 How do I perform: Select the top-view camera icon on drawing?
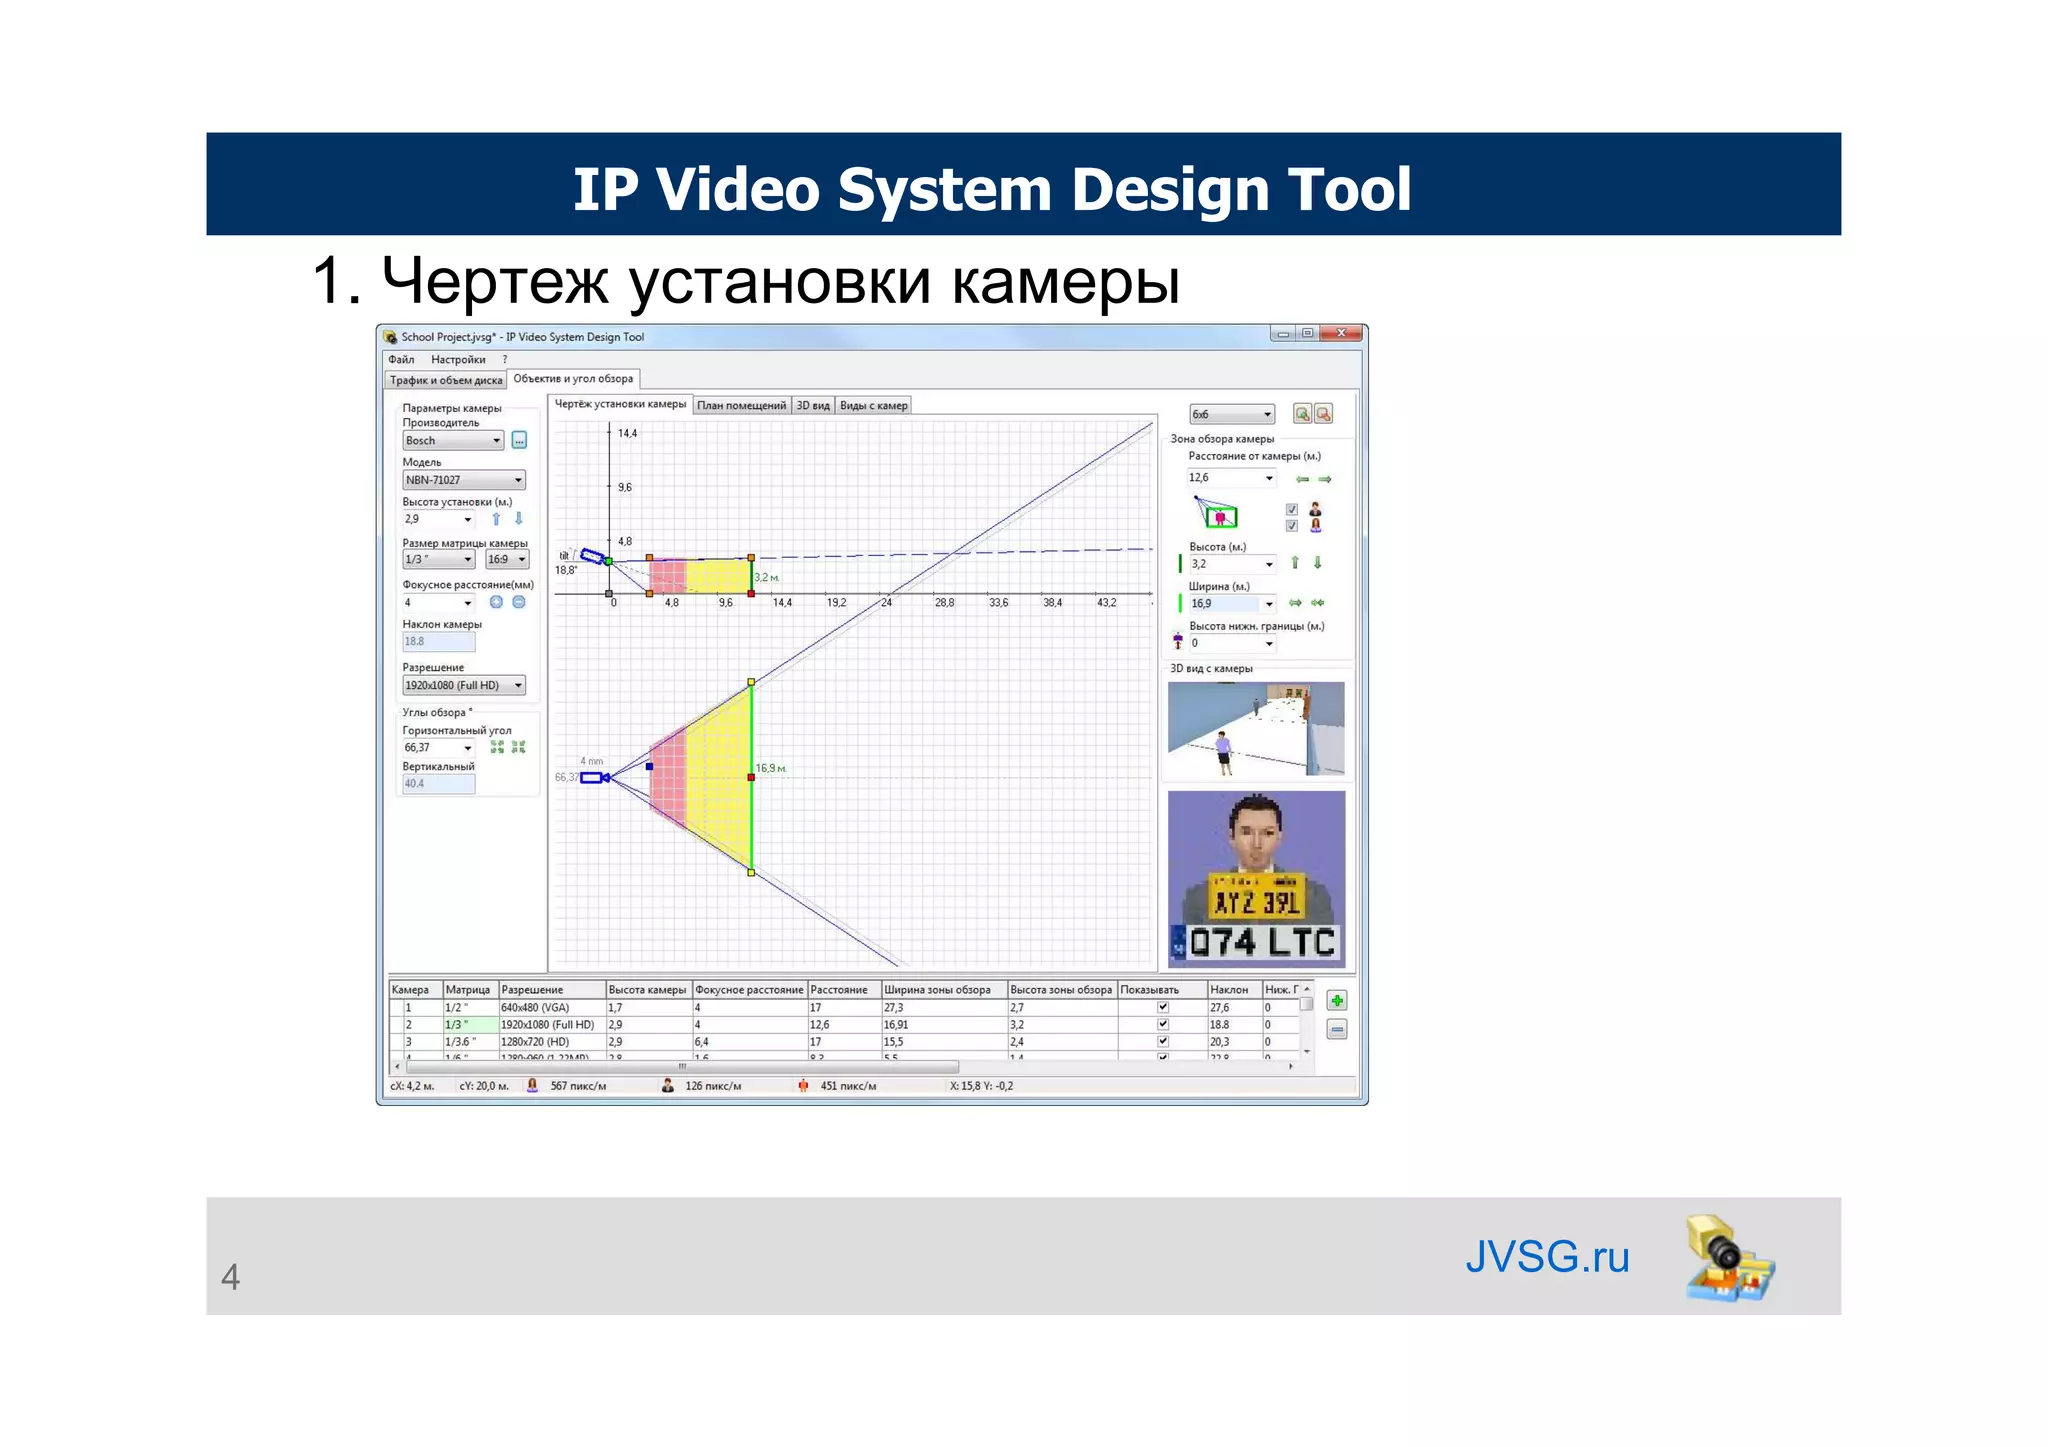tap(595, 777)
